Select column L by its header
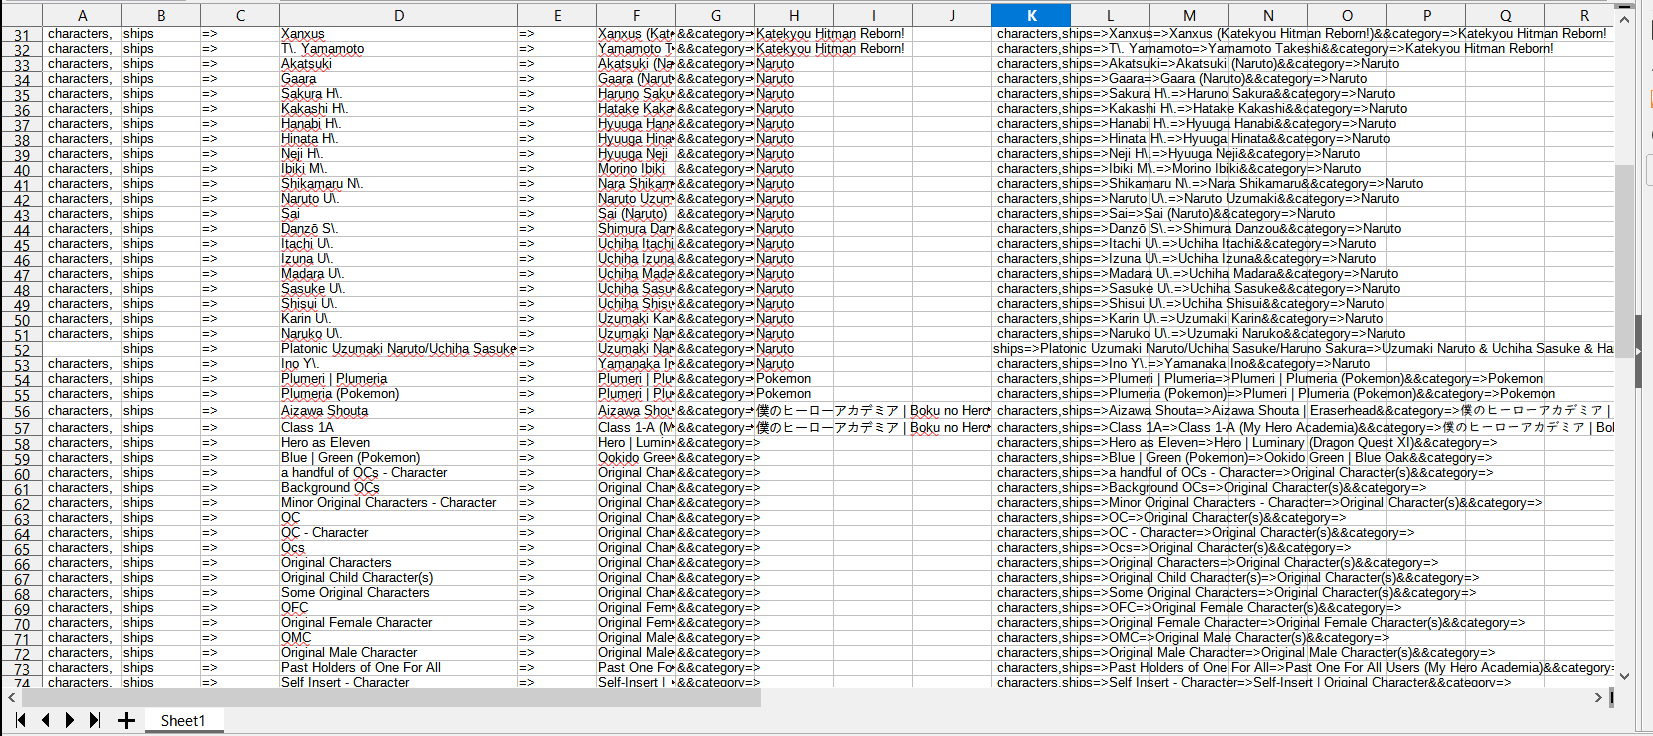Viewport: 1653px width, 736px height. pyautogui.click(x=1110, y=15)
